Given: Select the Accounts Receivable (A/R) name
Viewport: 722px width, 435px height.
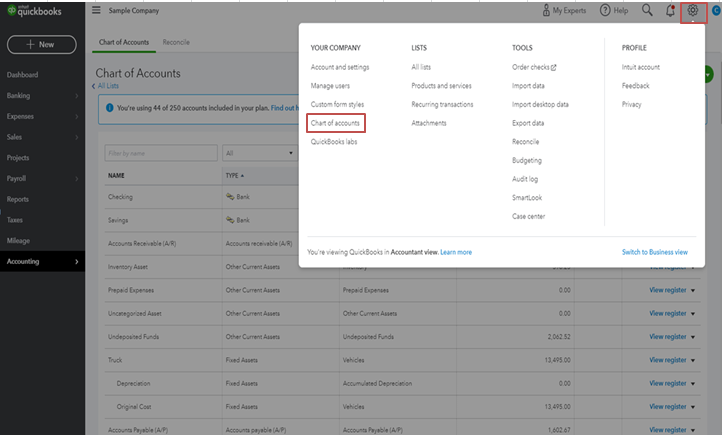Looking at the screenshot, I should click(142, 244).
